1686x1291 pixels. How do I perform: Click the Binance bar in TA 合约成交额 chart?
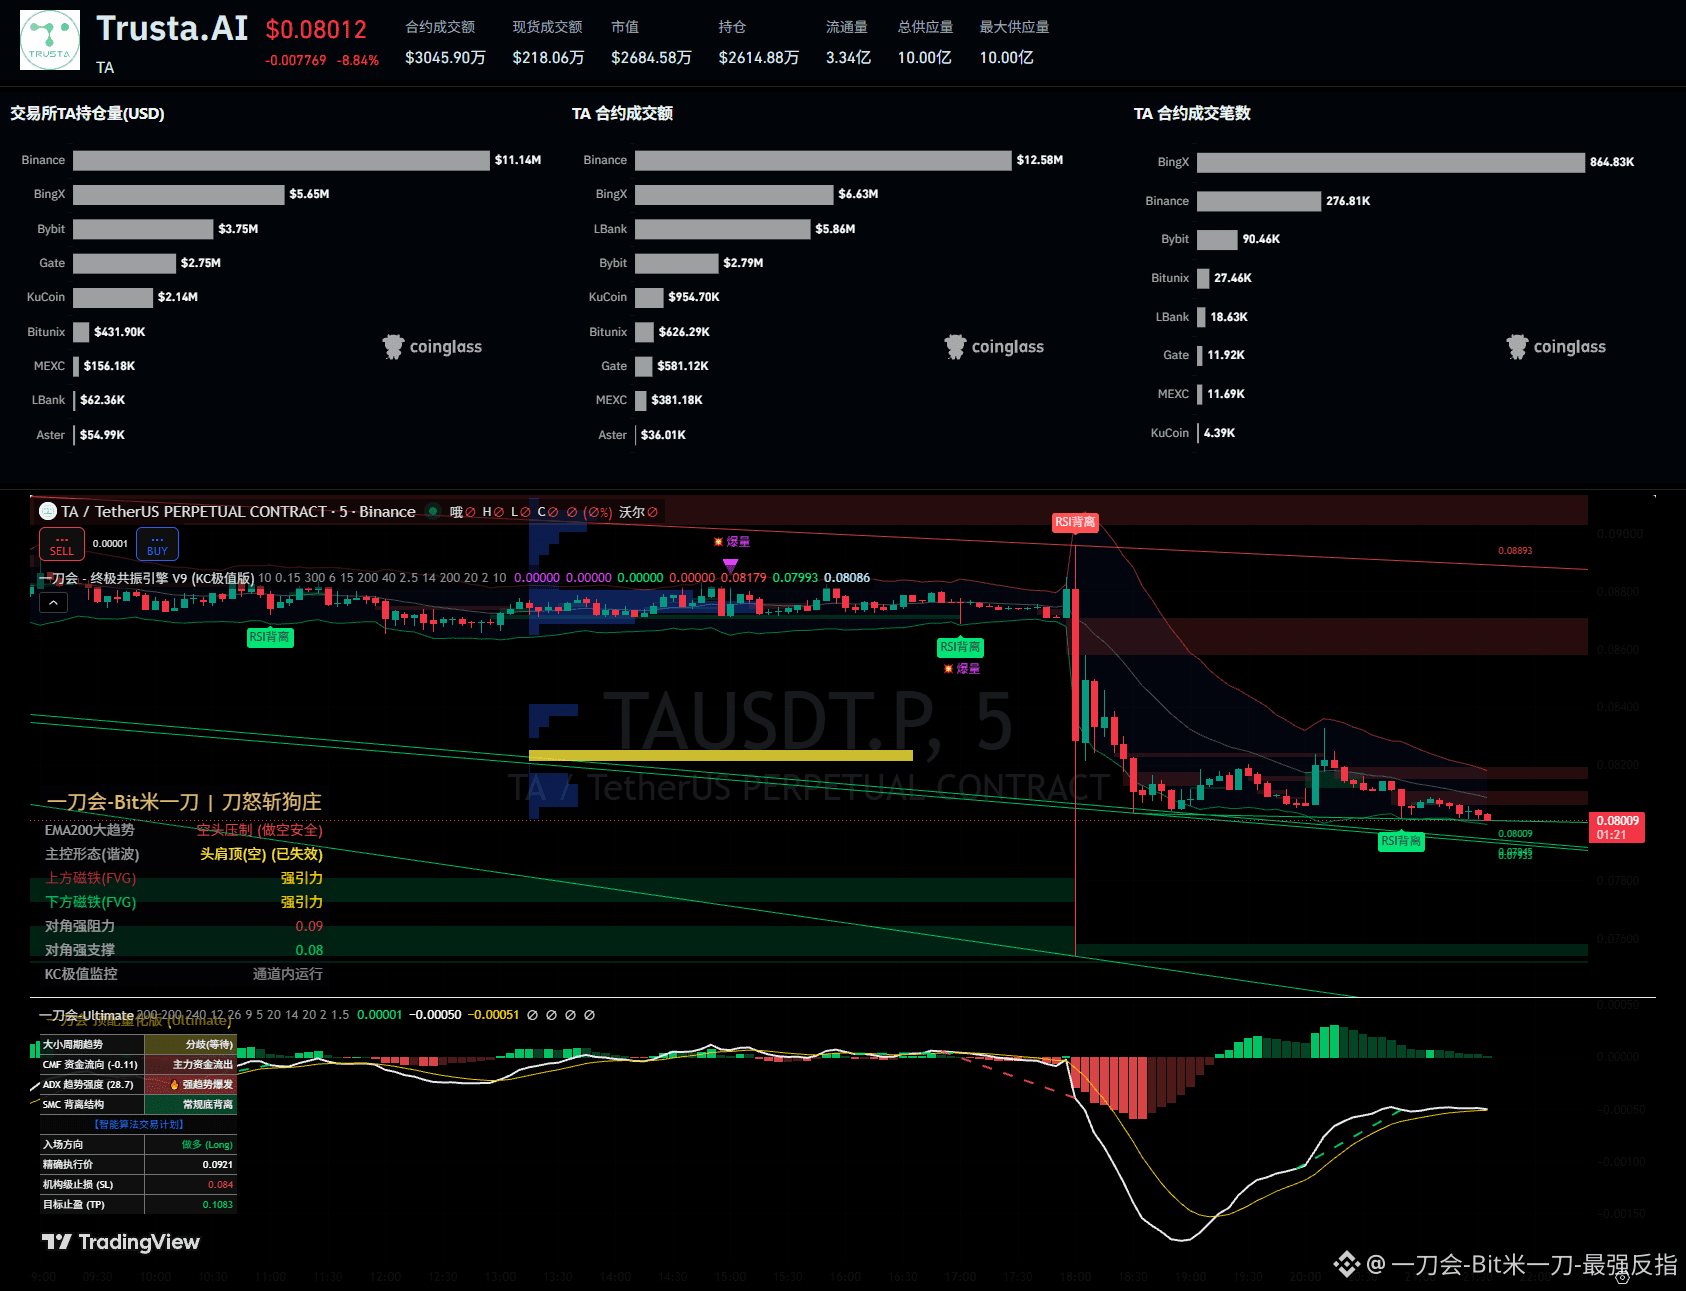[x=823, y=160]
